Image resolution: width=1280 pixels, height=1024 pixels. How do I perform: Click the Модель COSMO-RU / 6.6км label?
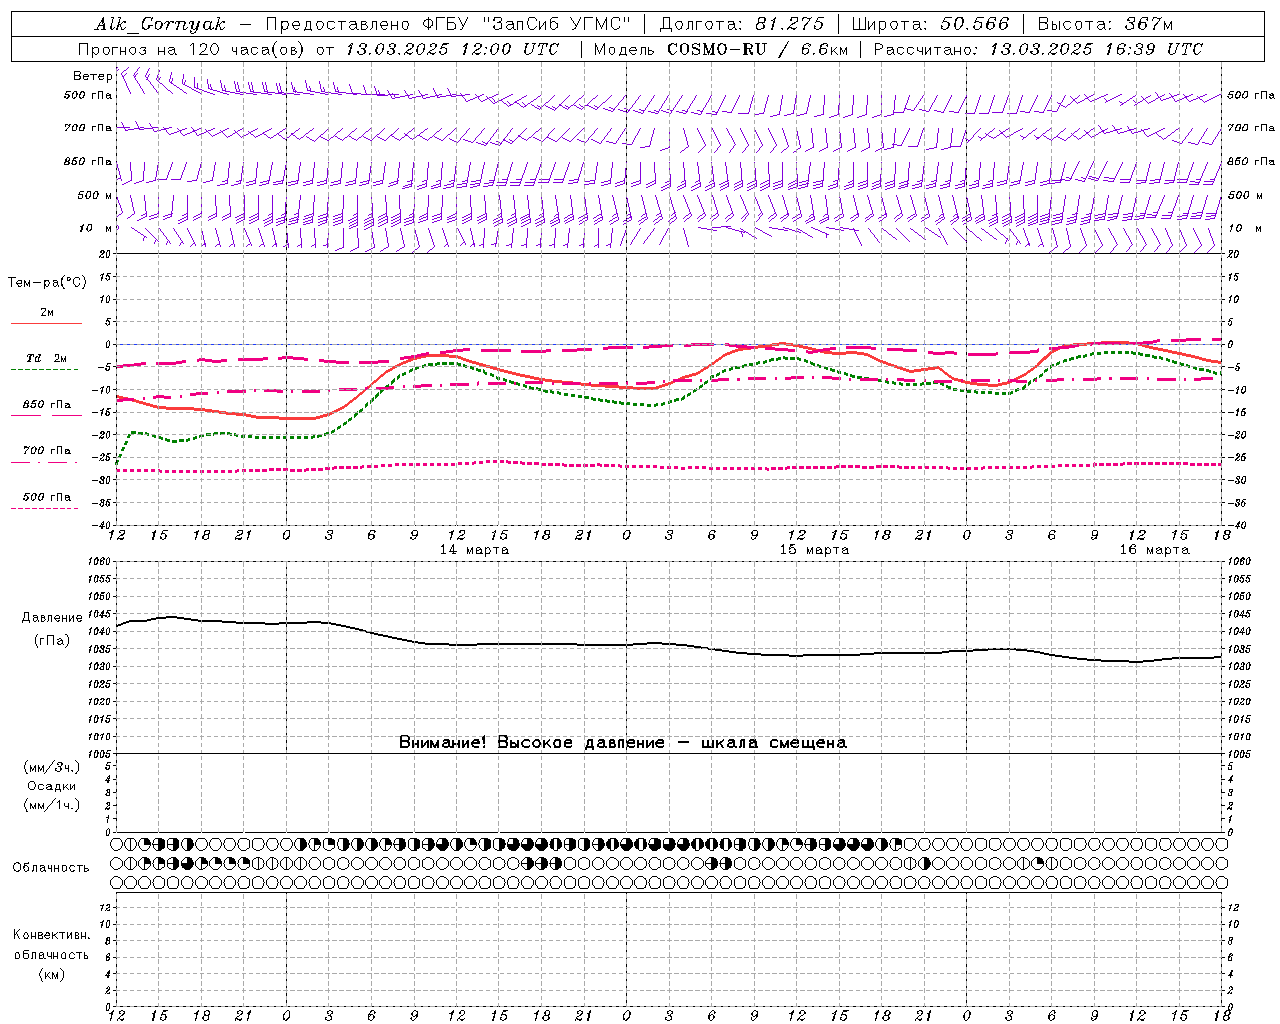(x=720, y=49)
